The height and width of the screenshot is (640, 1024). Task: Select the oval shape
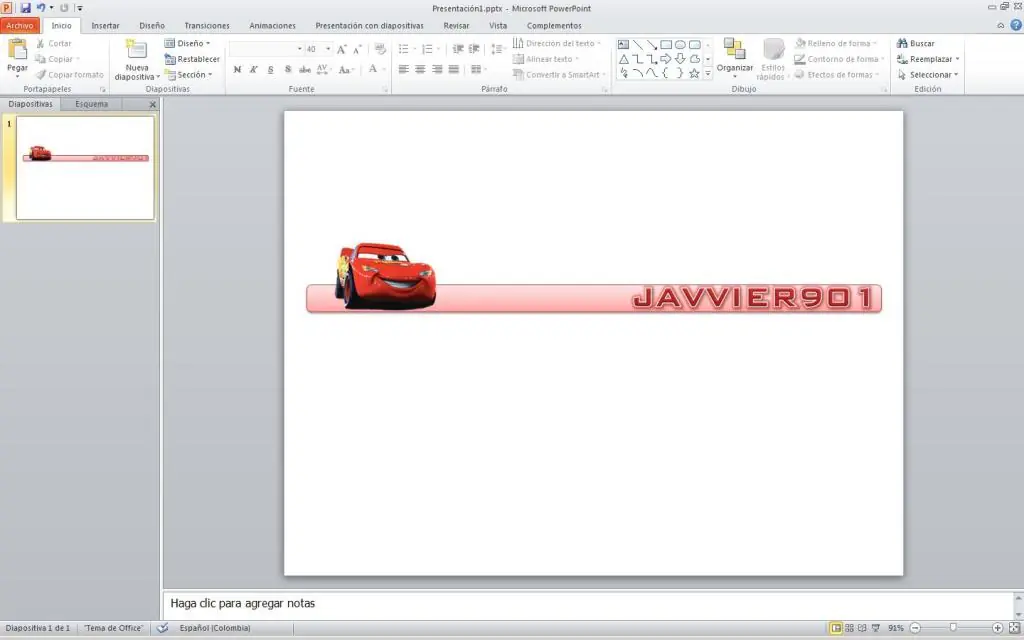[680, 44]
